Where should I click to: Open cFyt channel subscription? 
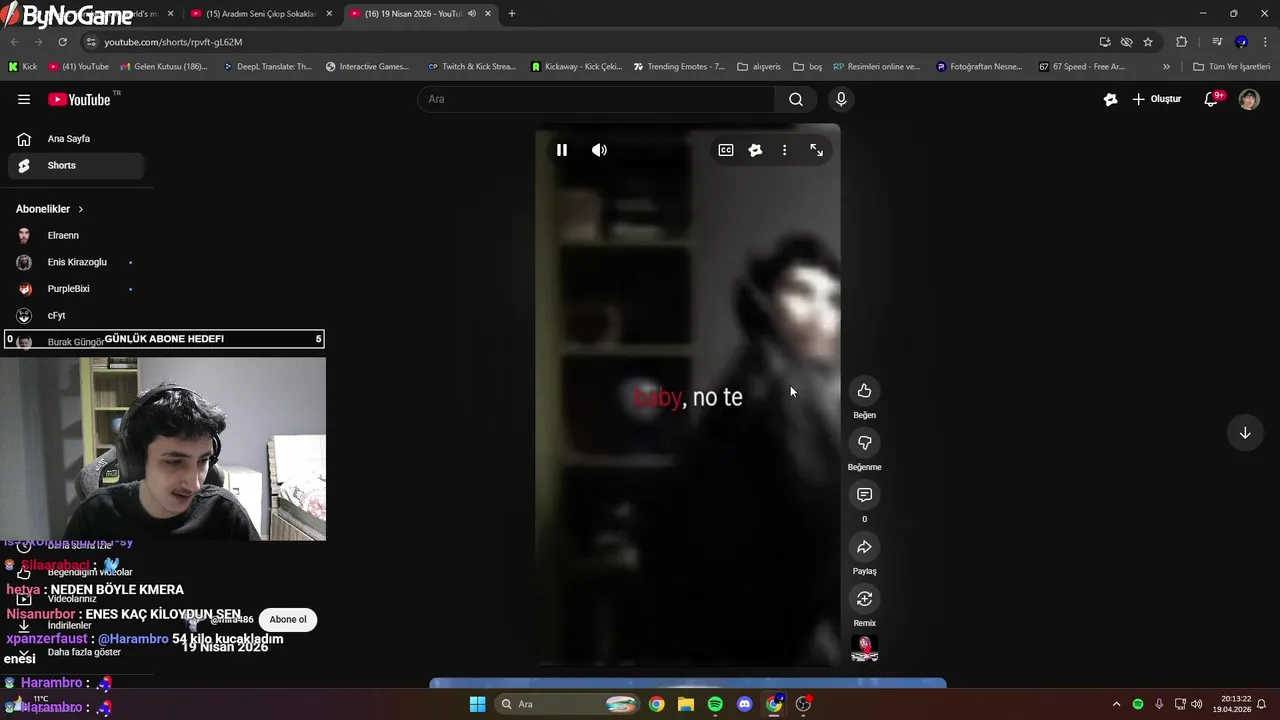[76, 315]
